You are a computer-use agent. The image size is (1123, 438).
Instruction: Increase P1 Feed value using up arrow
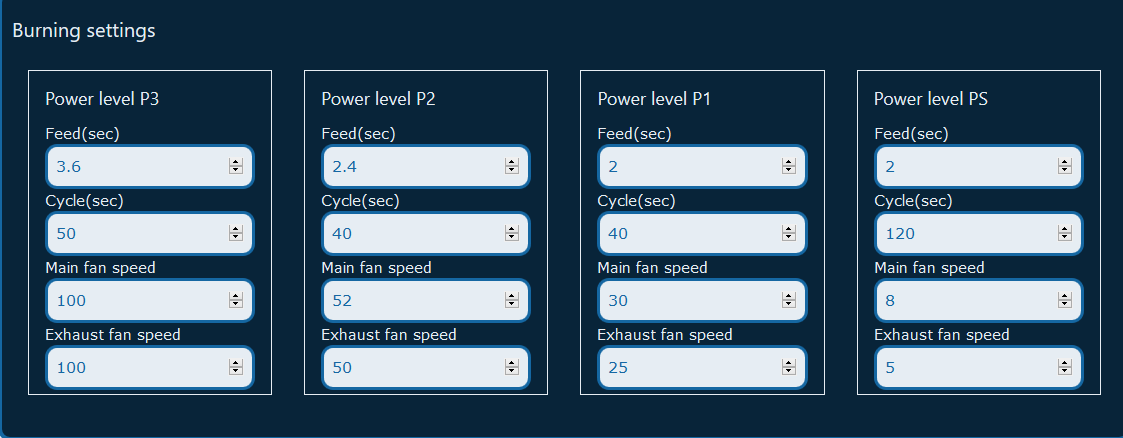pyautogui.click(x=788, y=163)
